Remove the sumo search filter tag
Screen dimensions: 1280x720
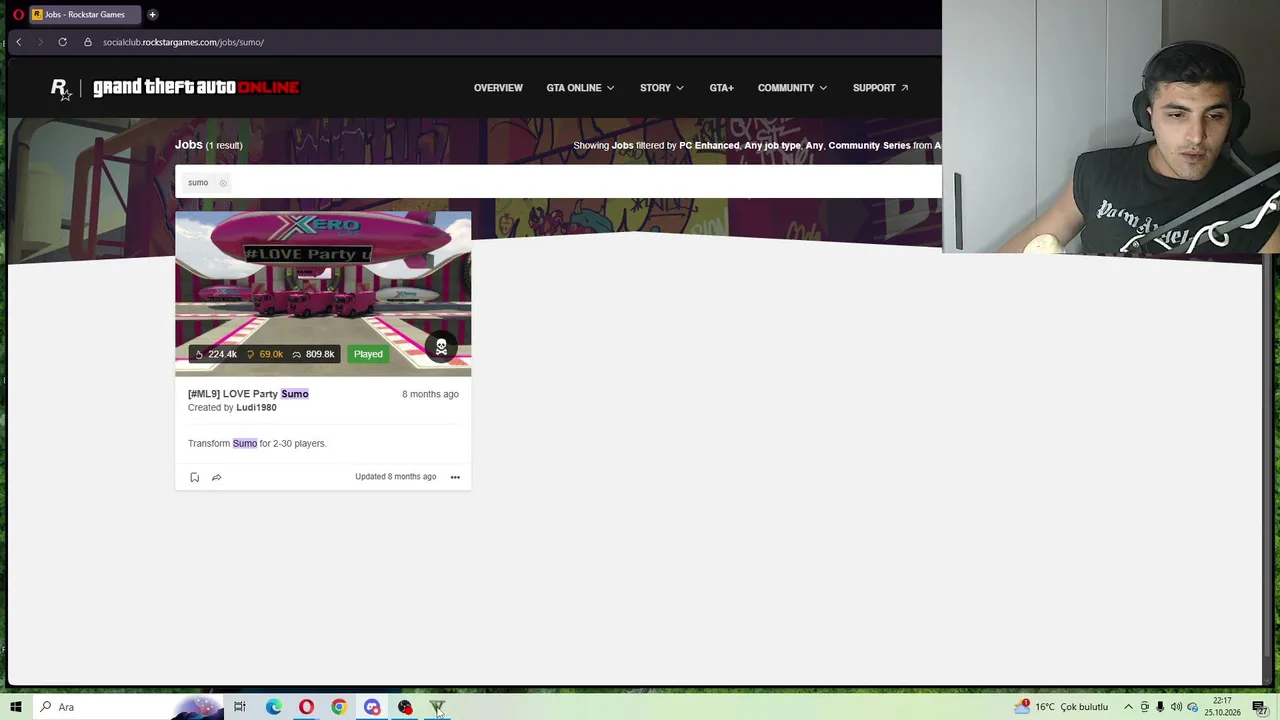click(x=223, y=183)
